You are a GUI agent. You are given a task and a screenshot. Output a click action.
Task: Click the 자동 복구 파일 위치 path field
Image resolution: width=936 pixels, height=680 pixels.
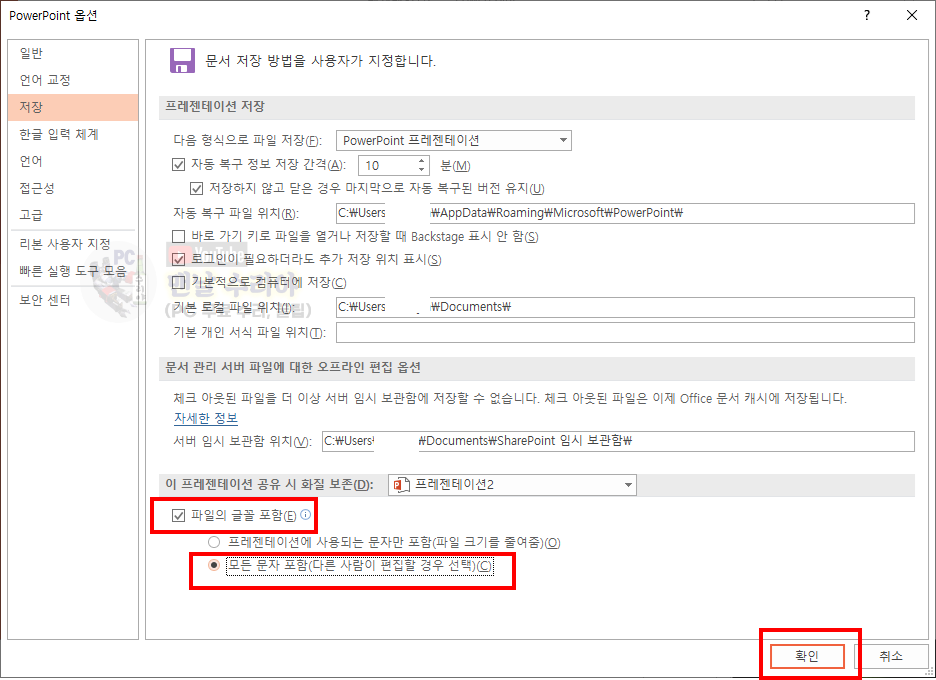pyautogui.click(x=625, y=213)
